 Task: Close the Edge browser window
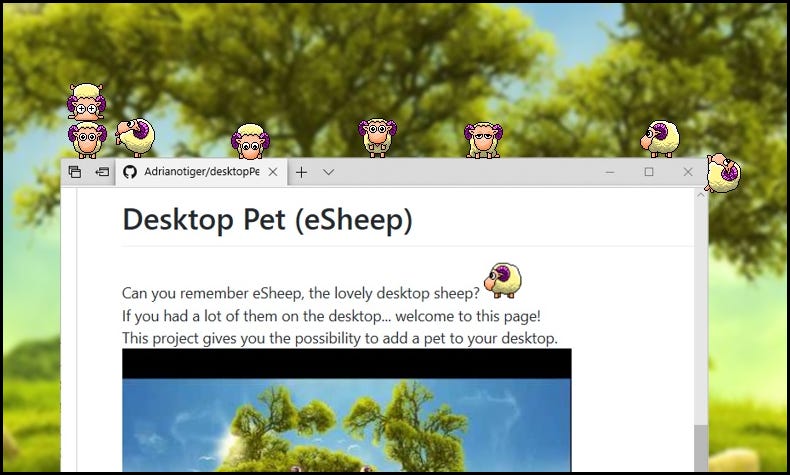[x=688, y=172]
